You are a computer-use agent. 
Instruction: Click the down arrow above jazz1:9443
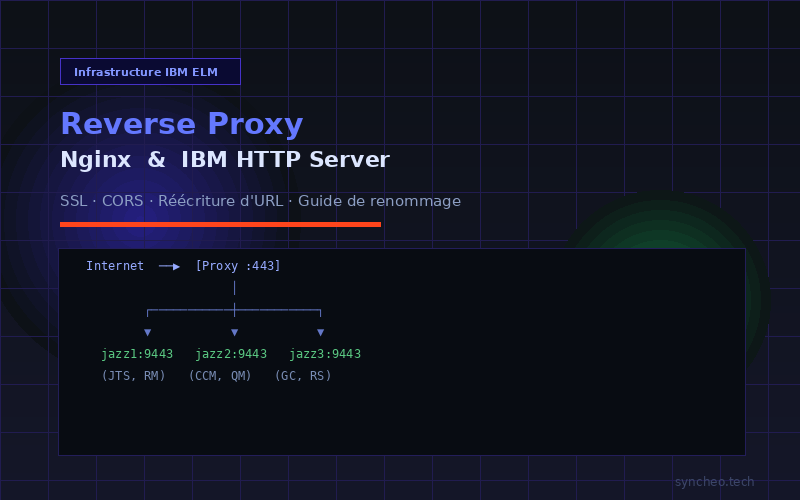[x=148, y=331]
